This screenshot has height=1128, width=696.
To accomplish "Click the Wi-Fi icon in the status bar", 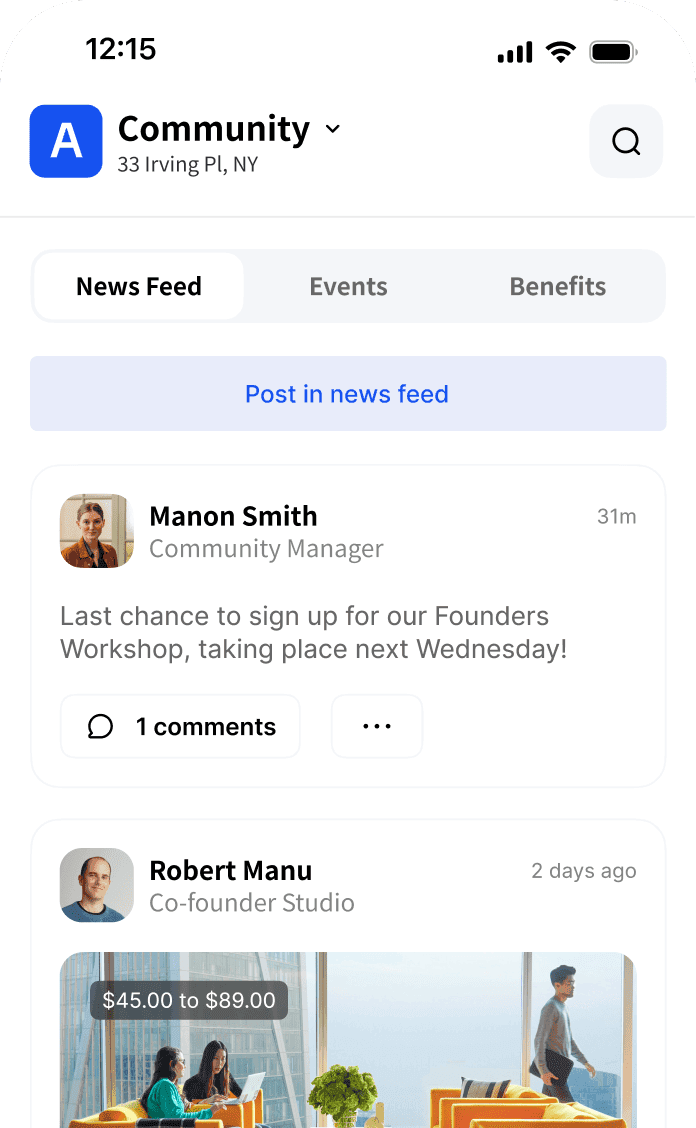I will pos(560,51).
